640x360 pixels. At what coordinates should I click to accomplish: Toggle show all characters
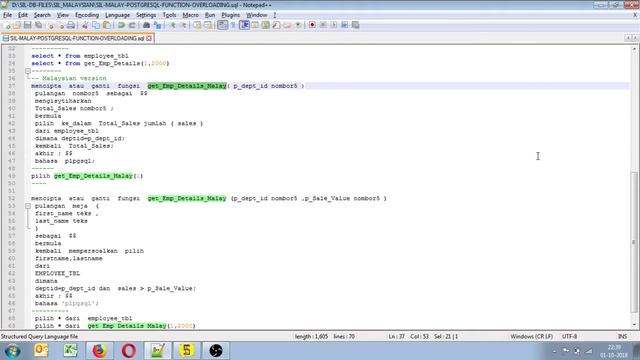[x=233, y=25]
